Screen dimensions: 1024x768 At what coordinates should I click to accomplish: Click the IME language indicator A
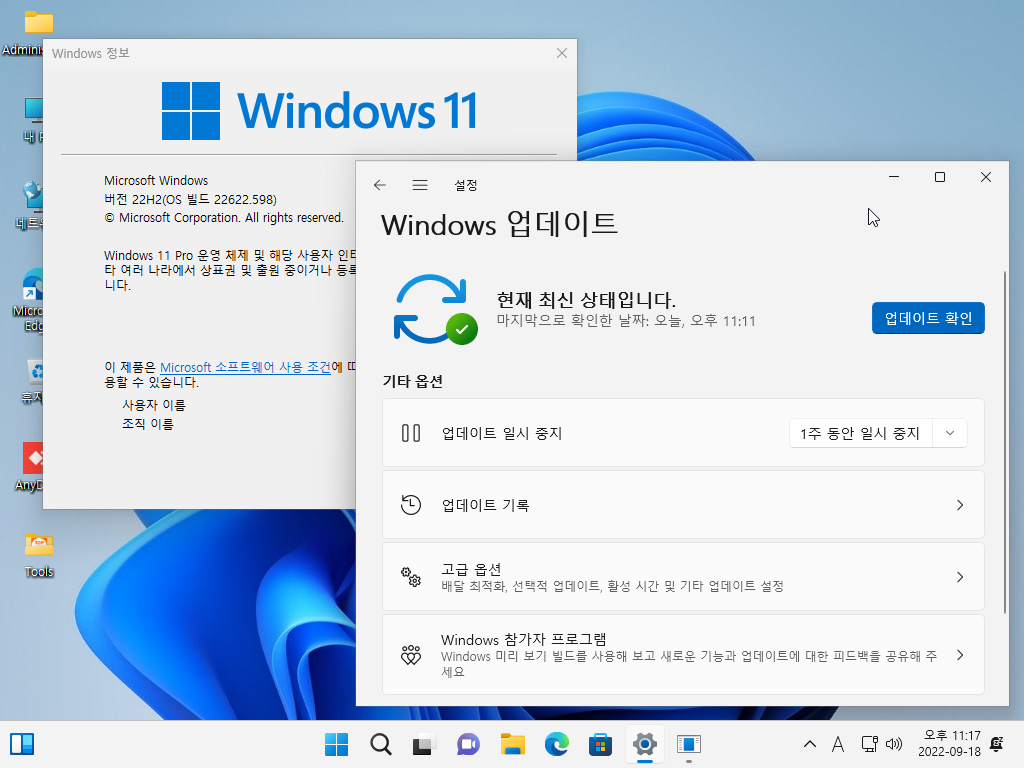pyautogui.click(x=838, y=744)
